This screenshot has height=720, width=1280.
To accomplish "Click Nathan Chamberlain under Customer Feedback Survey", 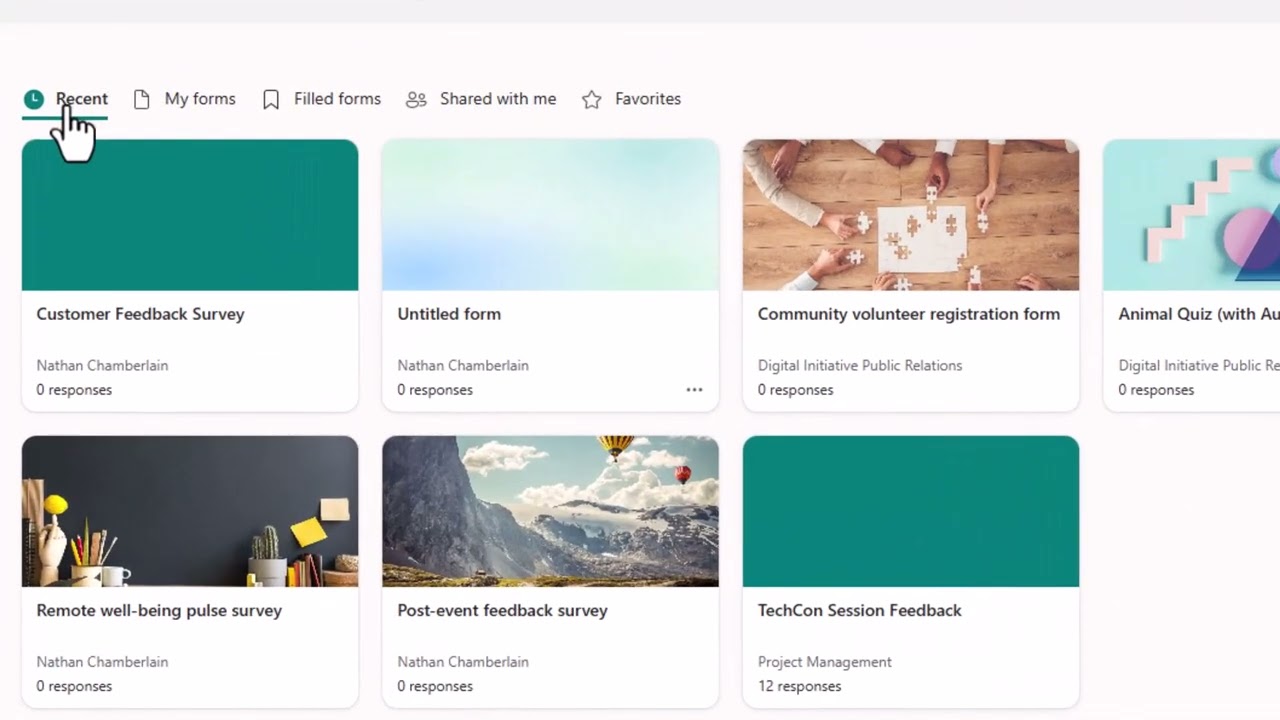I will click(102, 366).
